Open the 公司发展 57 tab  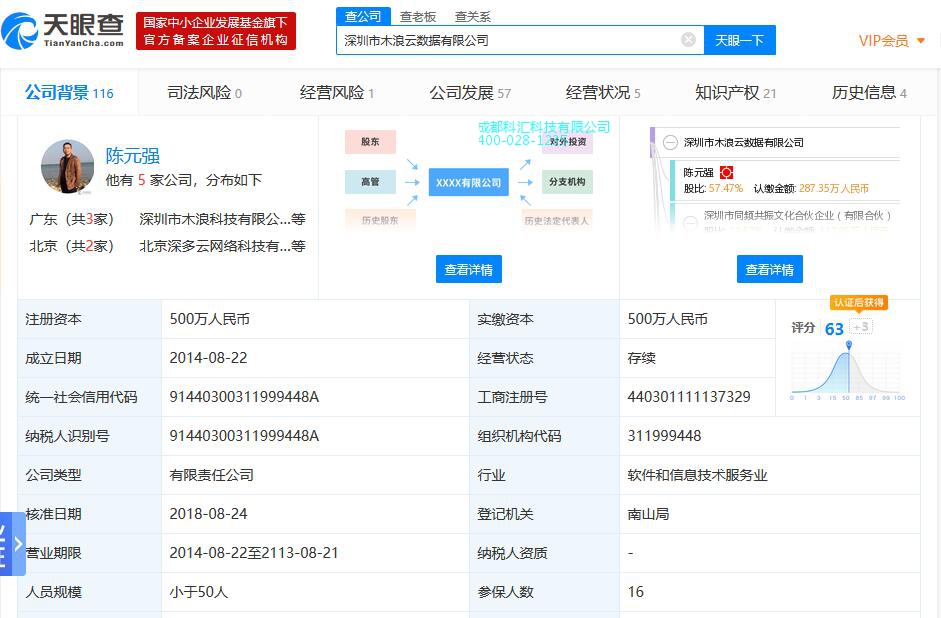(x=470, y=92)
